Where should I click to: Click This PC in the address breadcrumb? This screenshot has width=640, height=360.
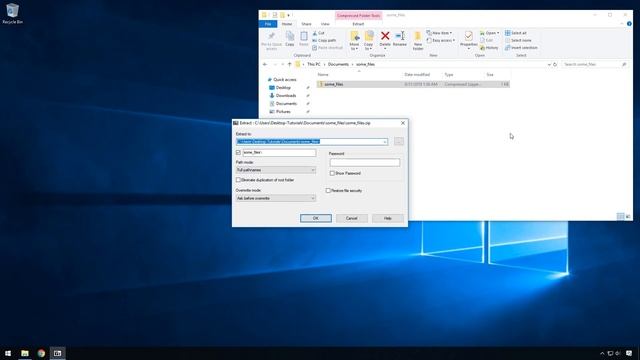coord(314,64)
